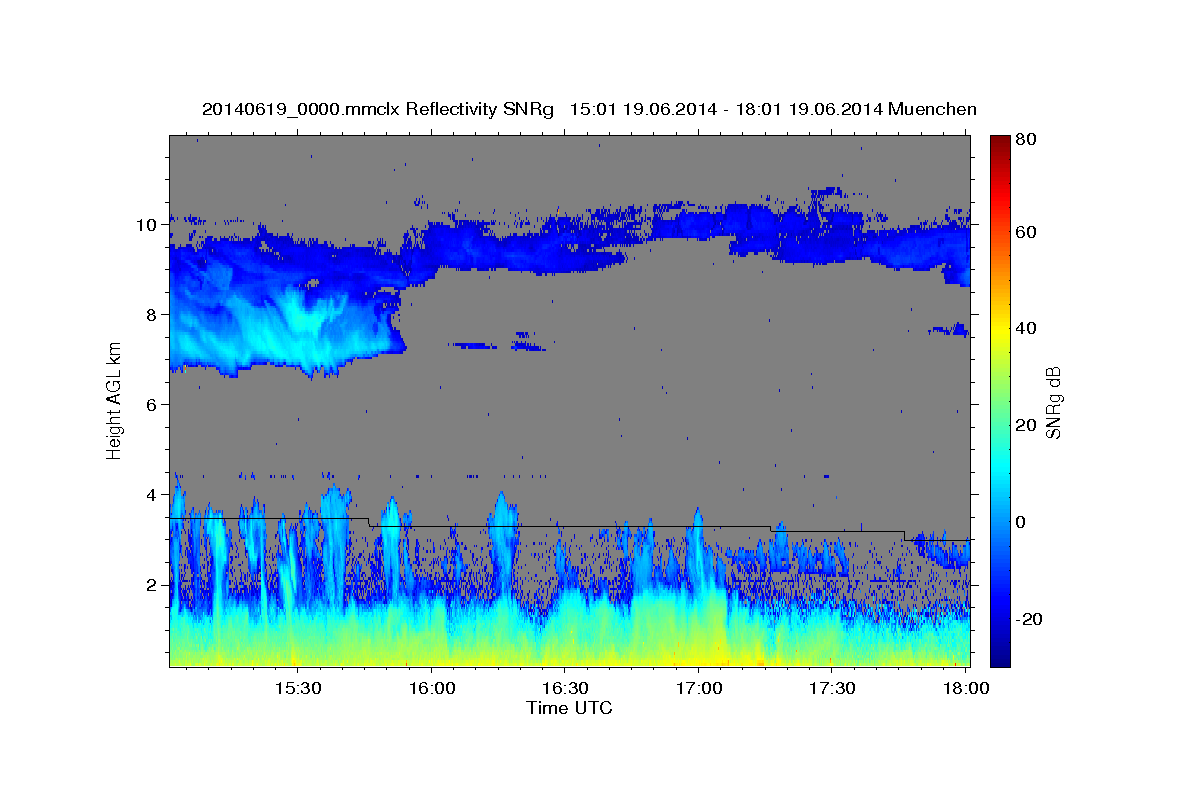Click the plot title starting 20140619_0000.mmclx

[589, 109]
